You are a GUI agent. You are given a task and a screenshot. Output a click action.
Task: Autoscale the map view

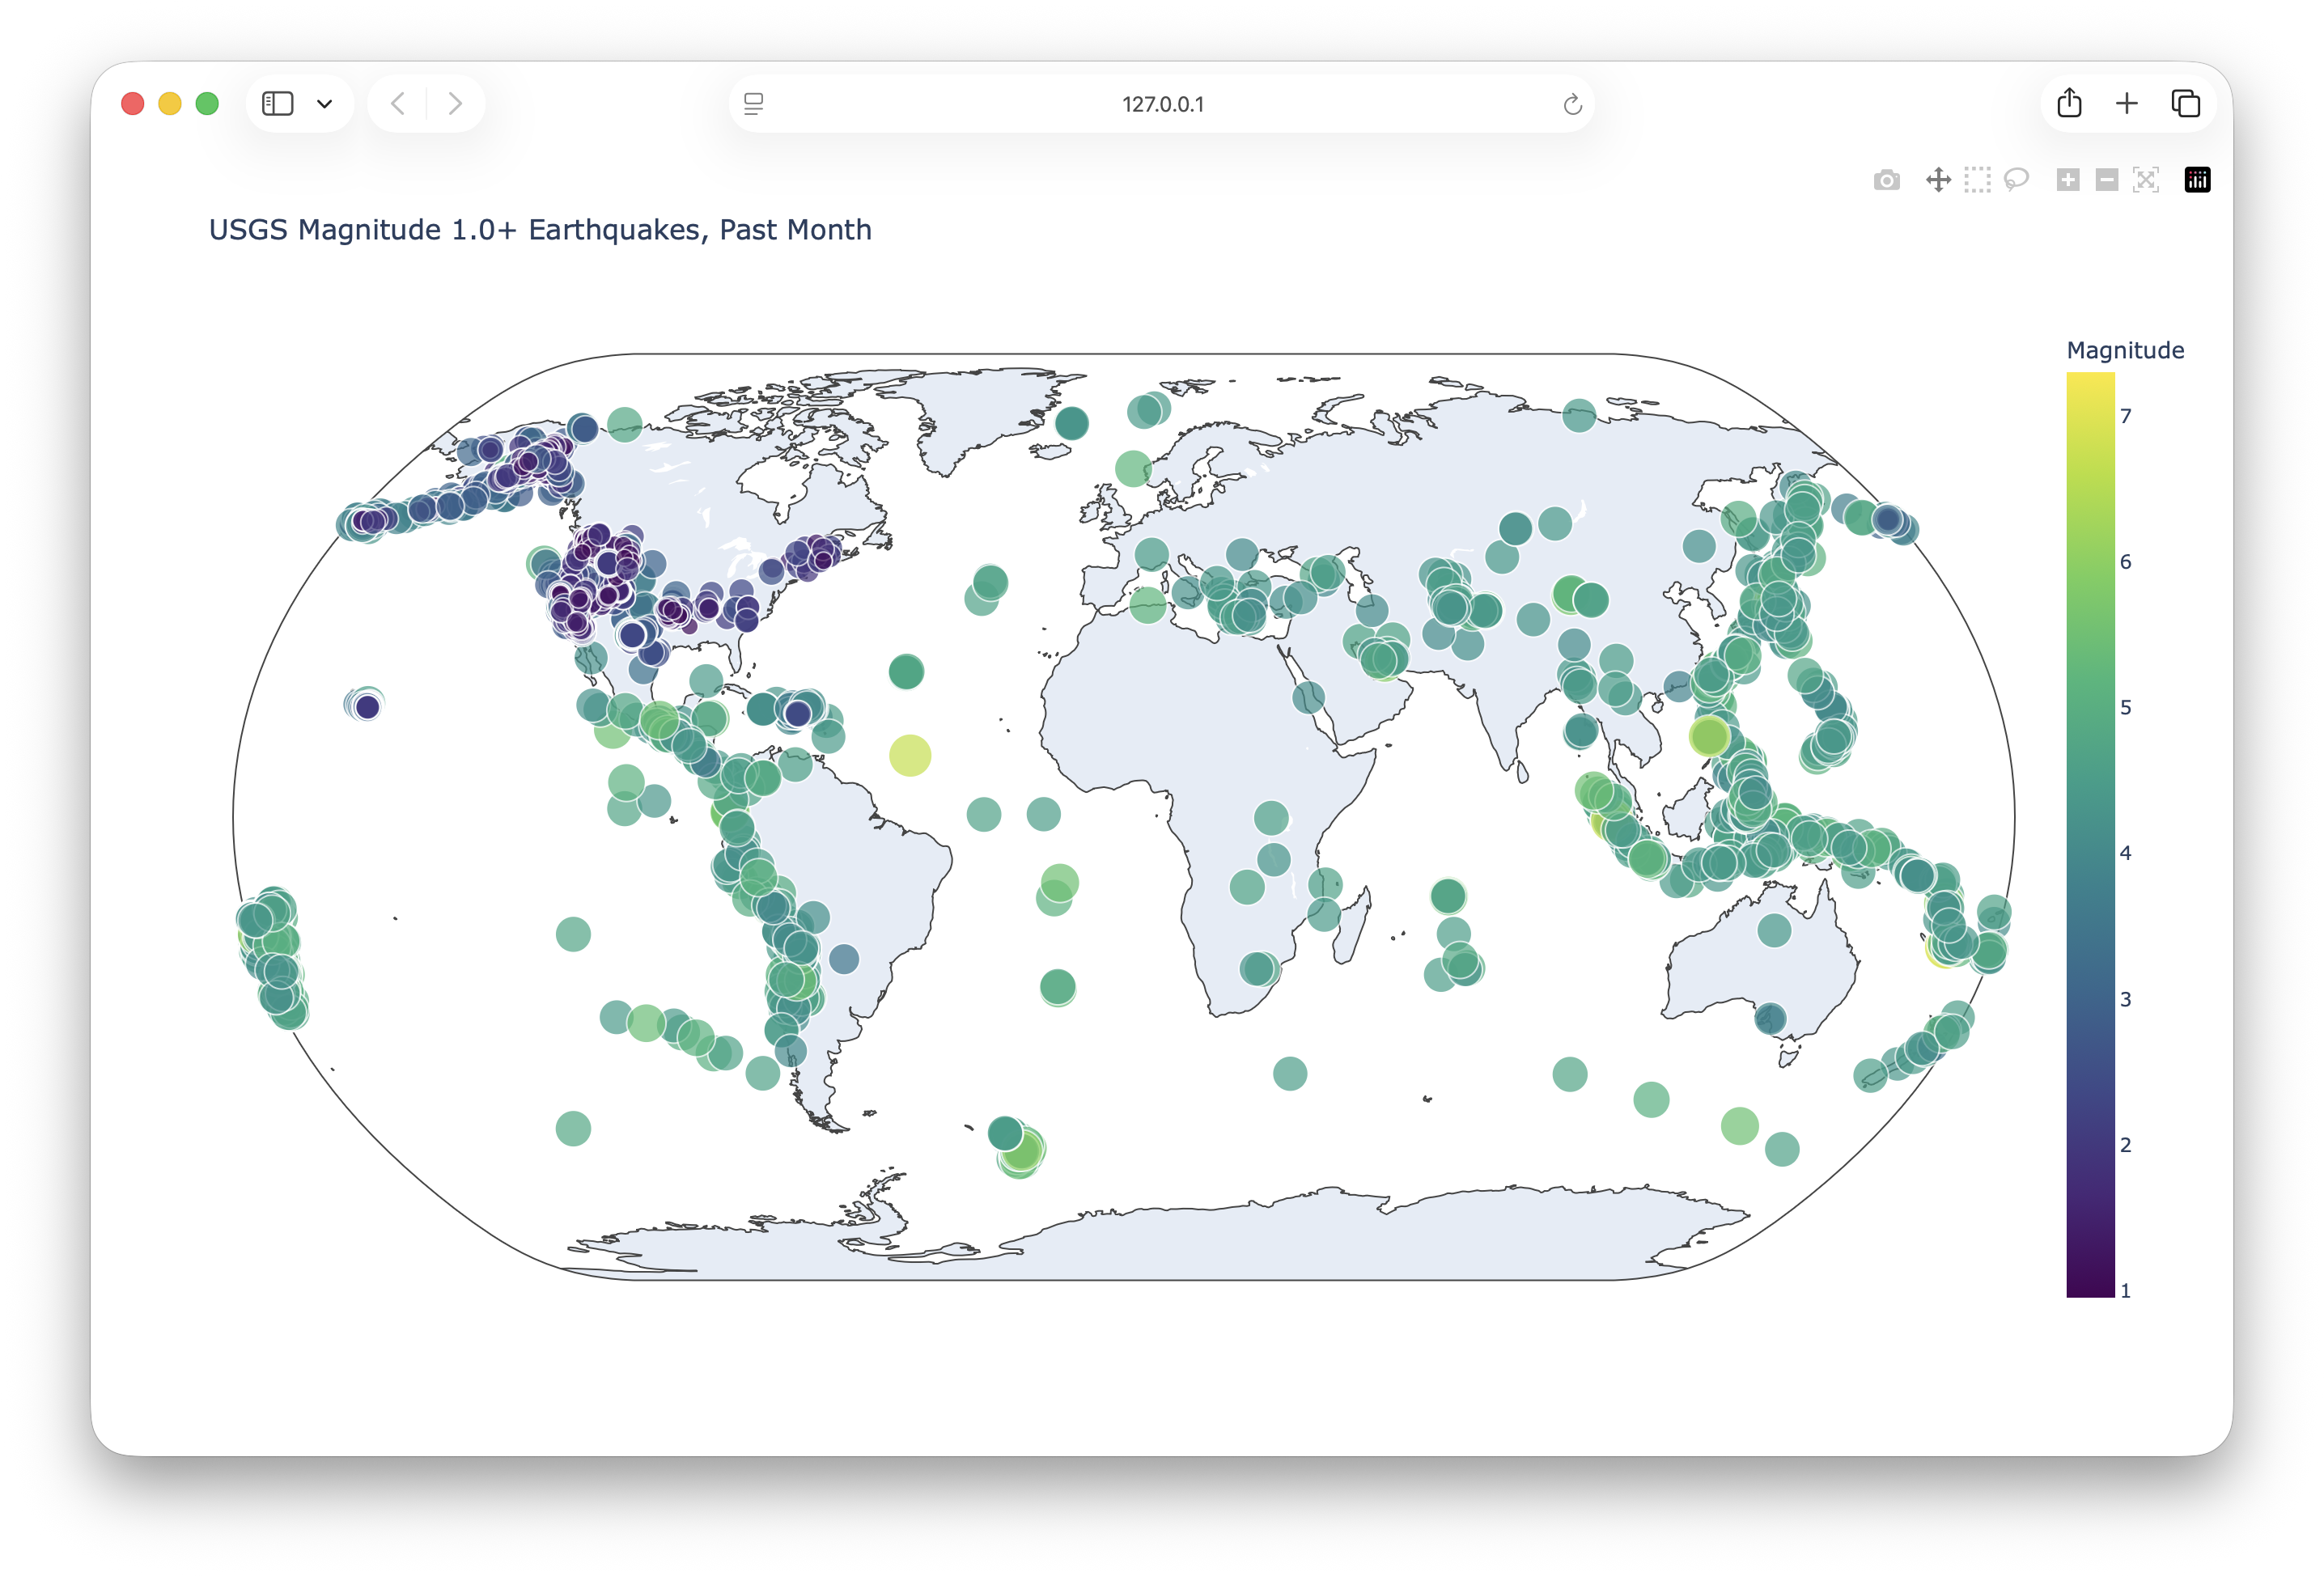2147,180
